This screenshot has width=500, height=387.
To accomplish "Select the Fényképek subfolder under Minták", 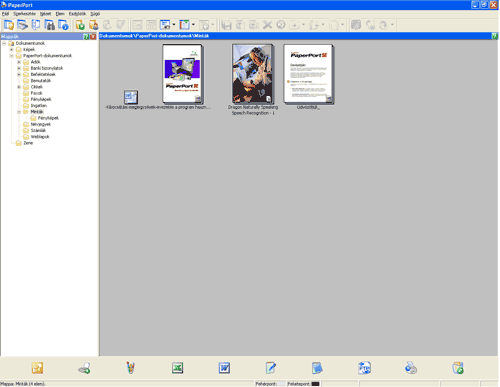I will click(48, 118).
